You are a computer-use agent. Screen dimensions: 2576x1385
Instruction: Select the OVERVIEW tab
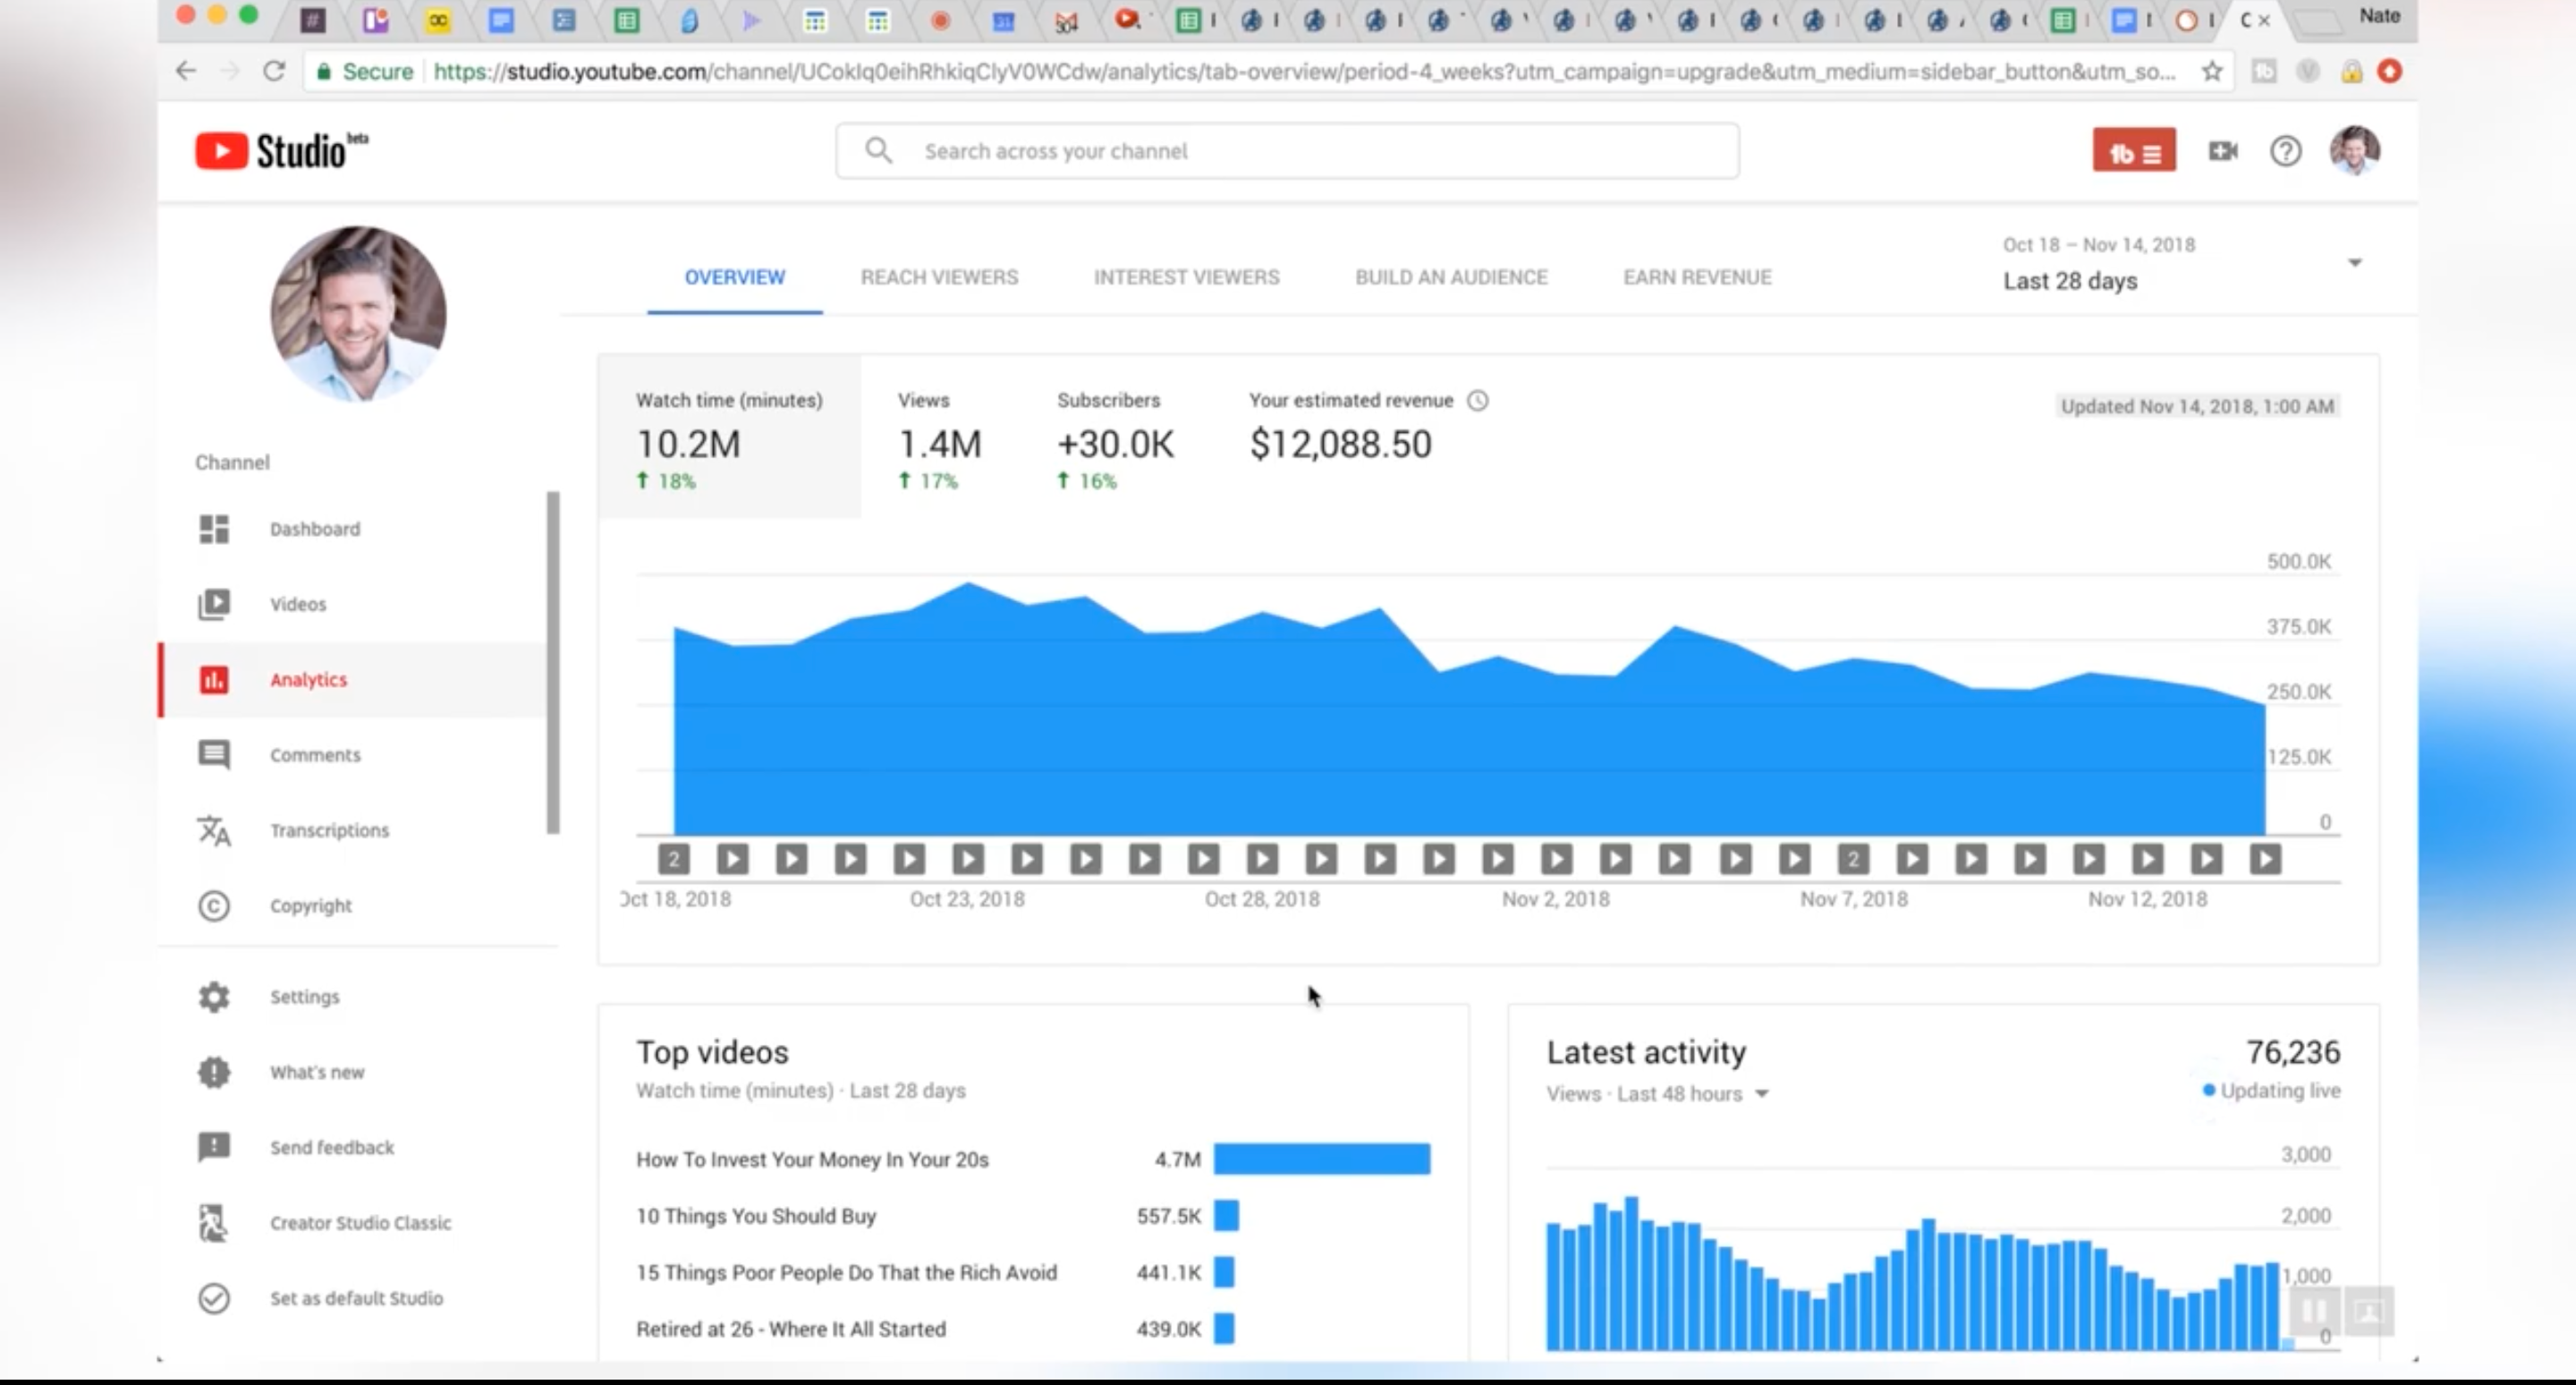733,276
